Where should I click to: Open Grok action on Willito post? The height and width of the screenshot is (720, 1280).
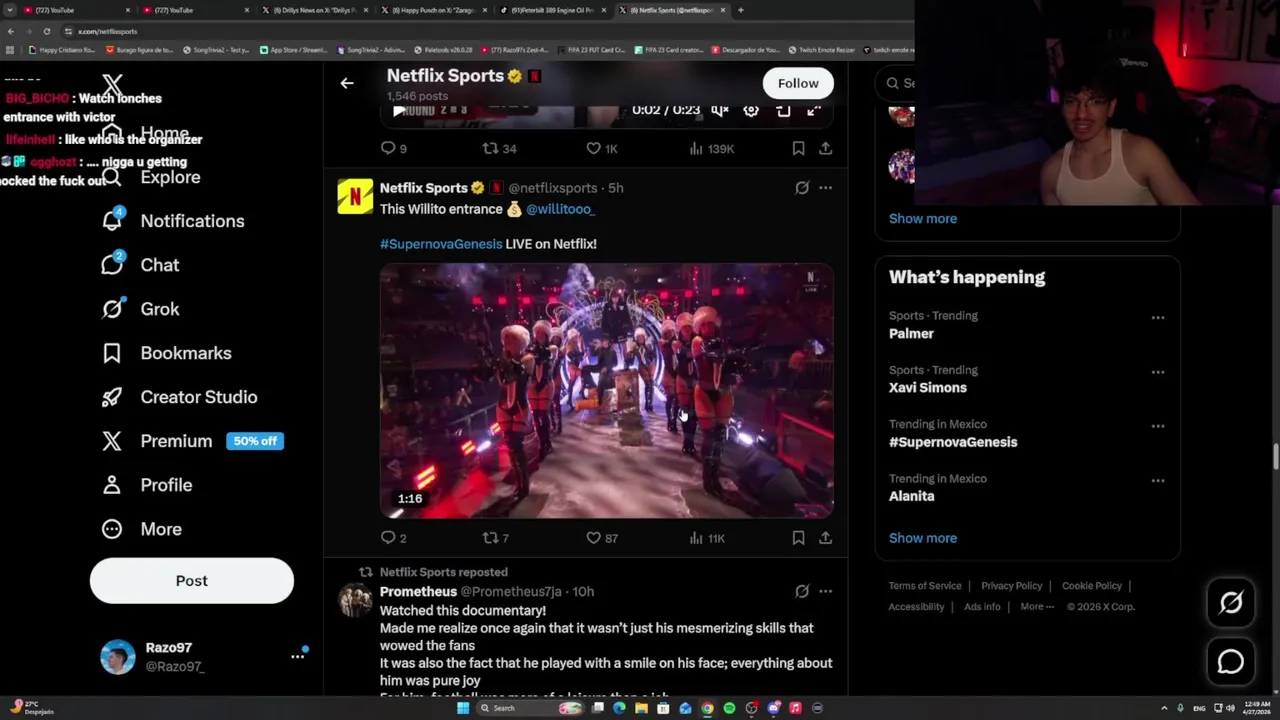point(802,188)
